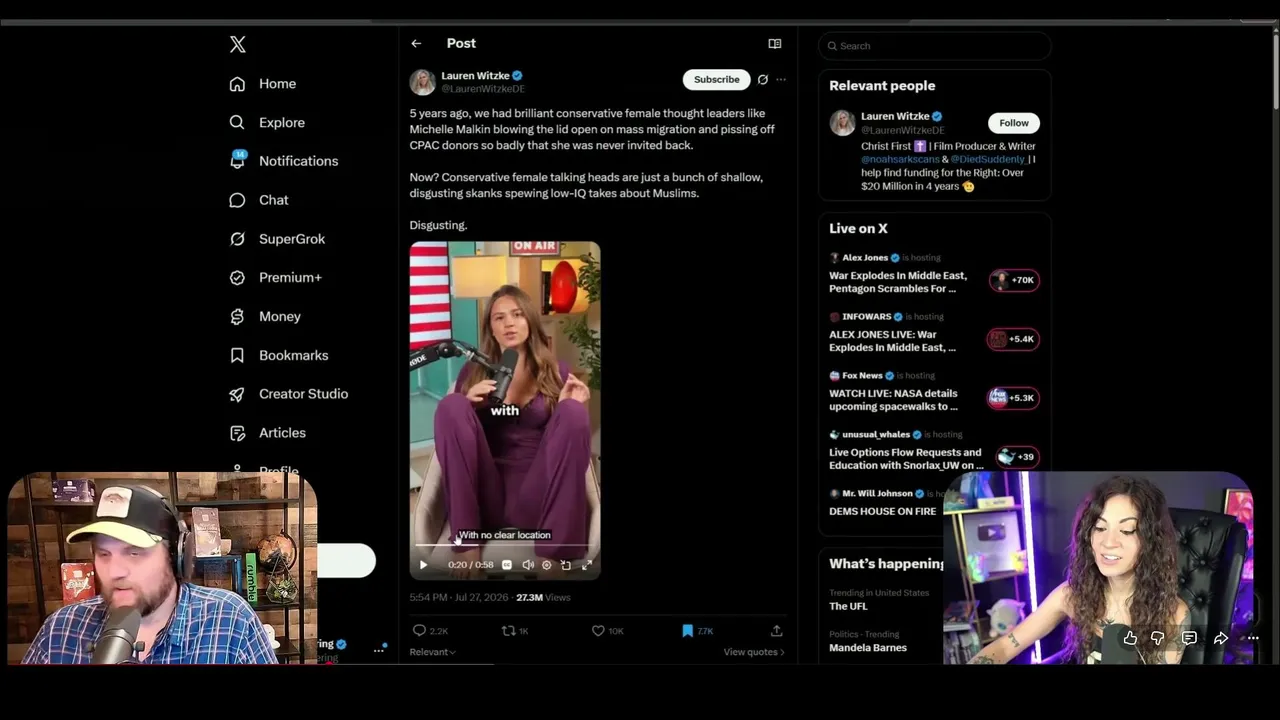Click the 27.3M Views count

[543, 597]
